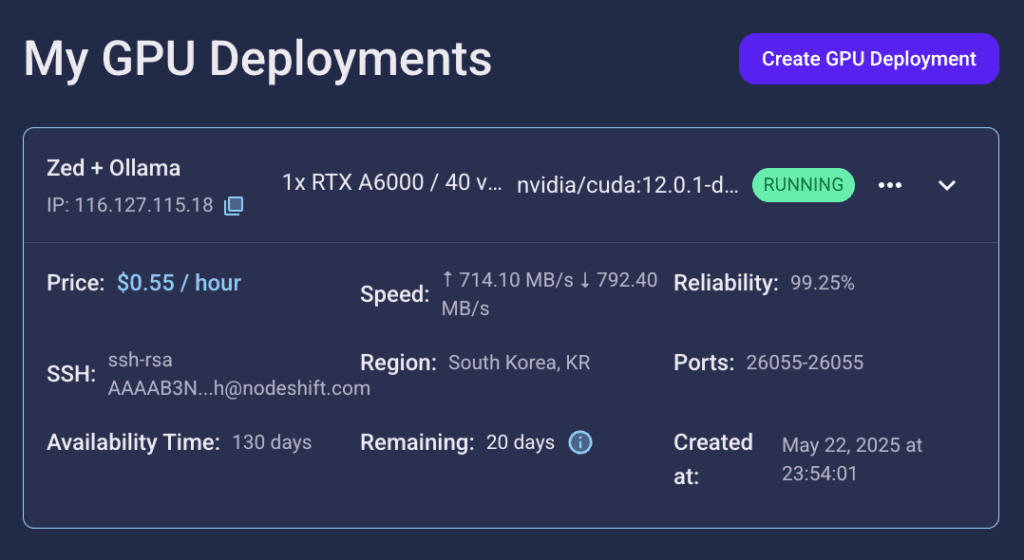Click the 1x RTX A6000 GPU spec

[x=392, y=185]
